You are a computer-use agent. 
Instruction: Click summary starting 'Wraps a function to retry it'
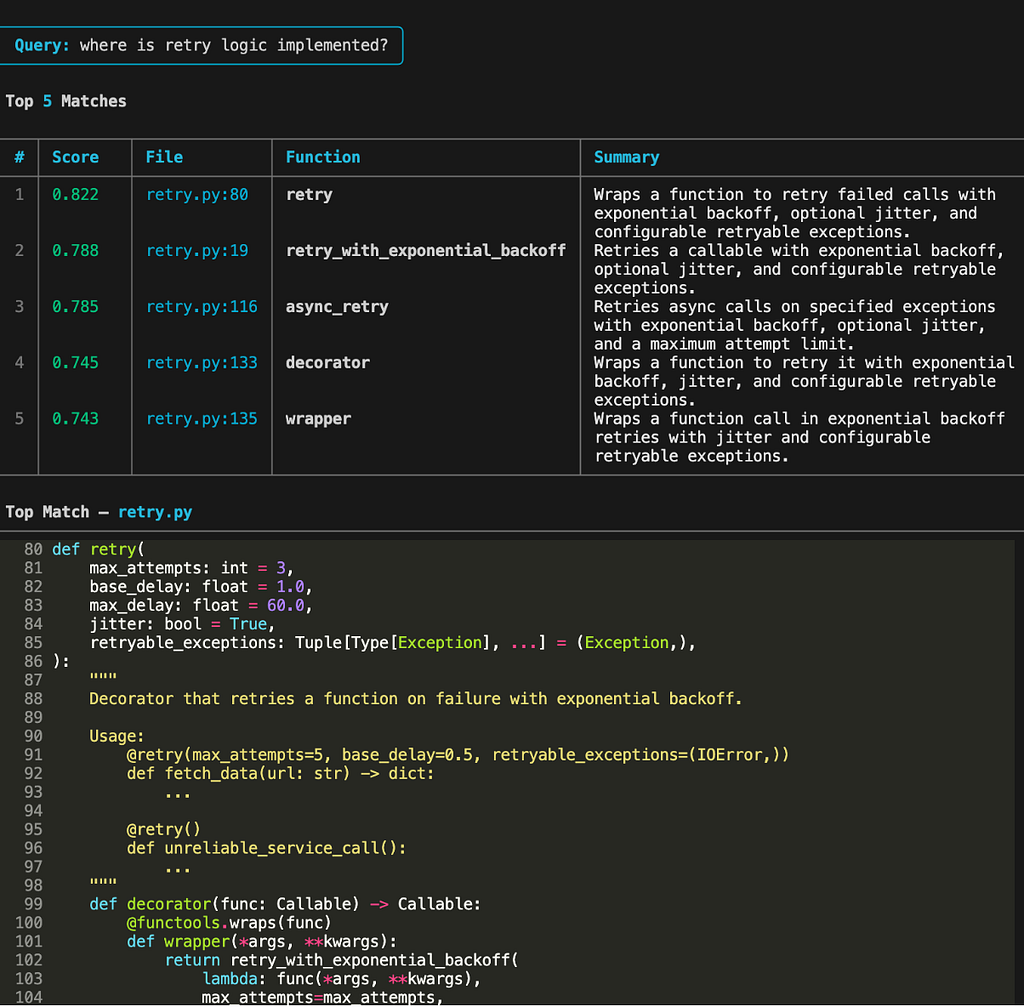point(804,382)
